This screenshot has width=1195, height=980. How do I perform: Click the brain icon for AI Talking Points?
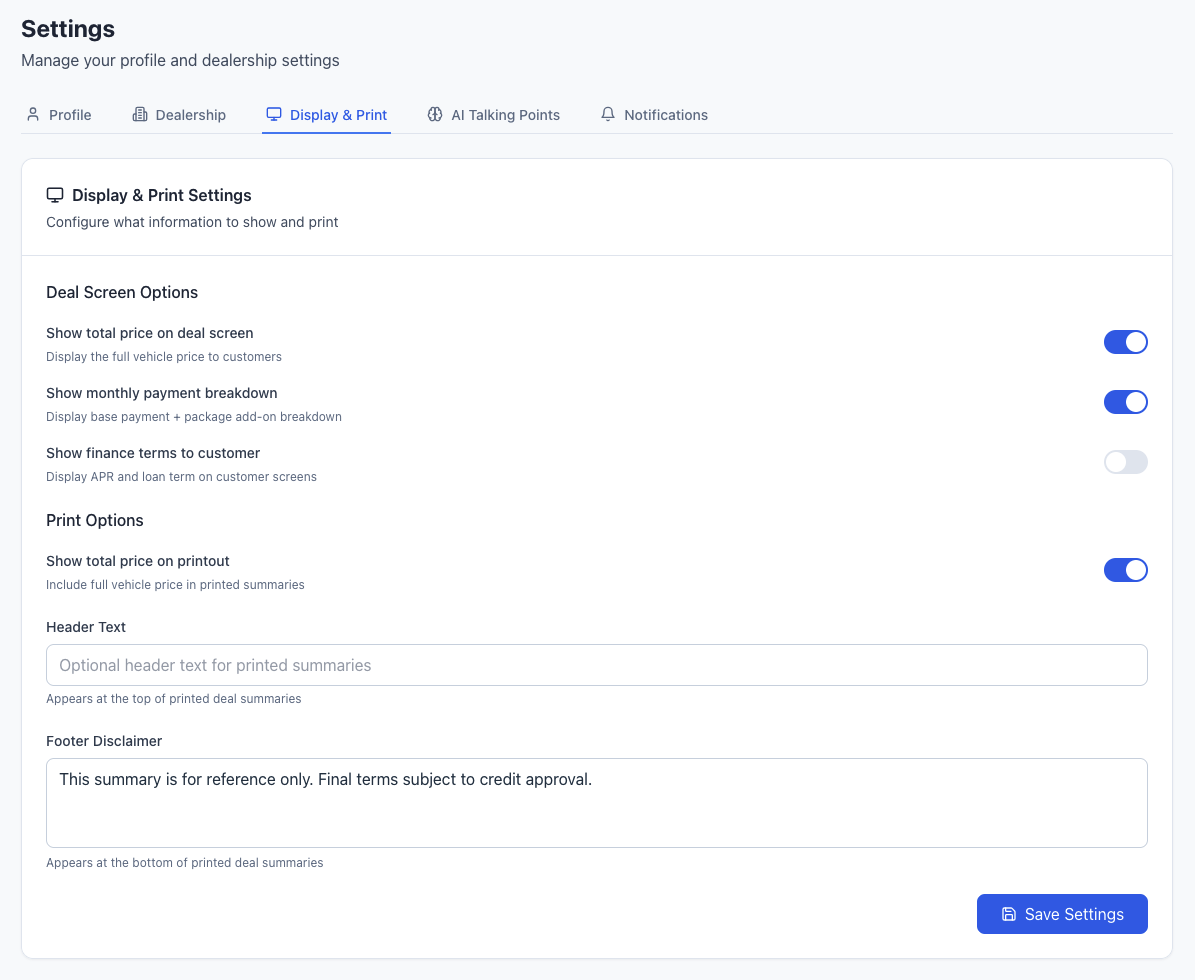(435, 115)
